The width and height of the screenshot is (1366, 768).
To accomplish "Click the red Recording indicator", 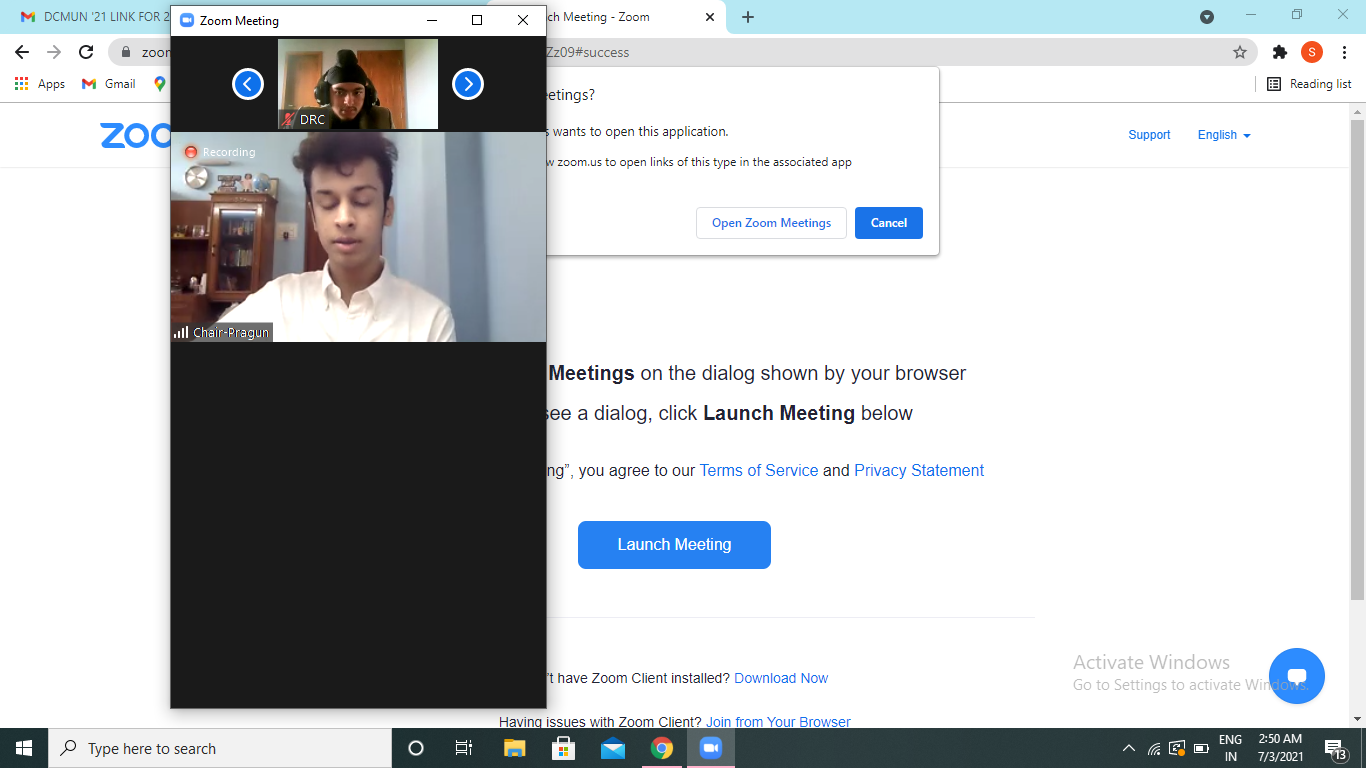I will [219, 152].
